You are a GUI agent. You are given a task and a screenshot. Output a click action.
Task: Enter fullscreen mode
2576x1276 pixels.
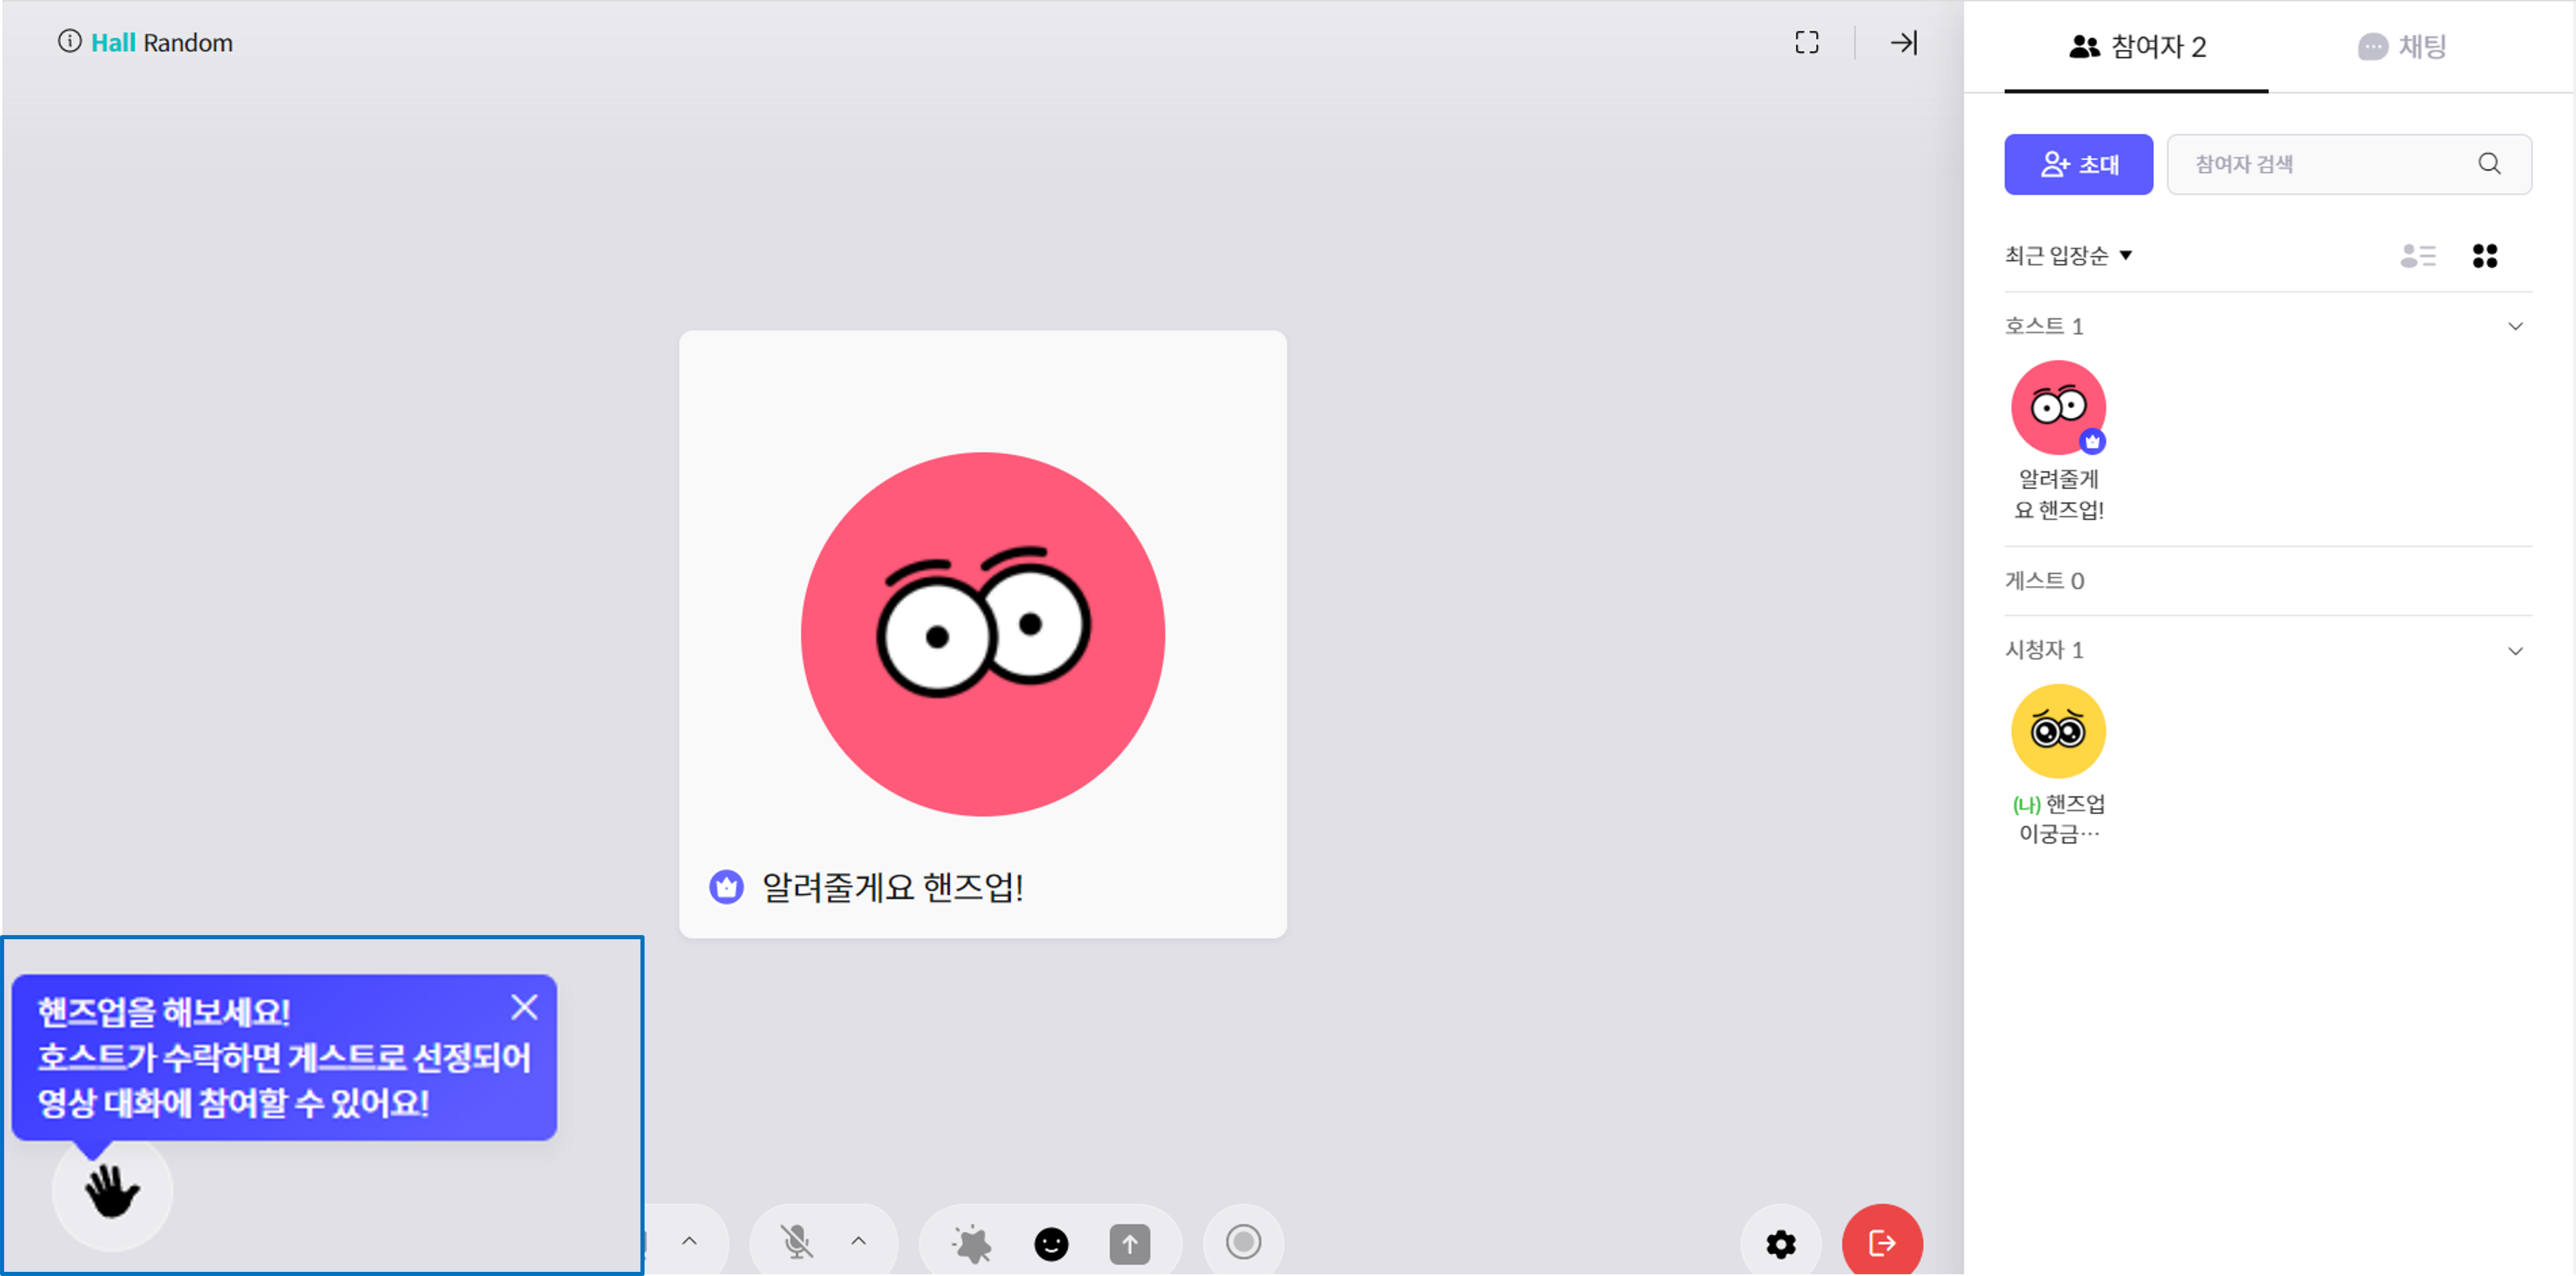click(1806, 42)
